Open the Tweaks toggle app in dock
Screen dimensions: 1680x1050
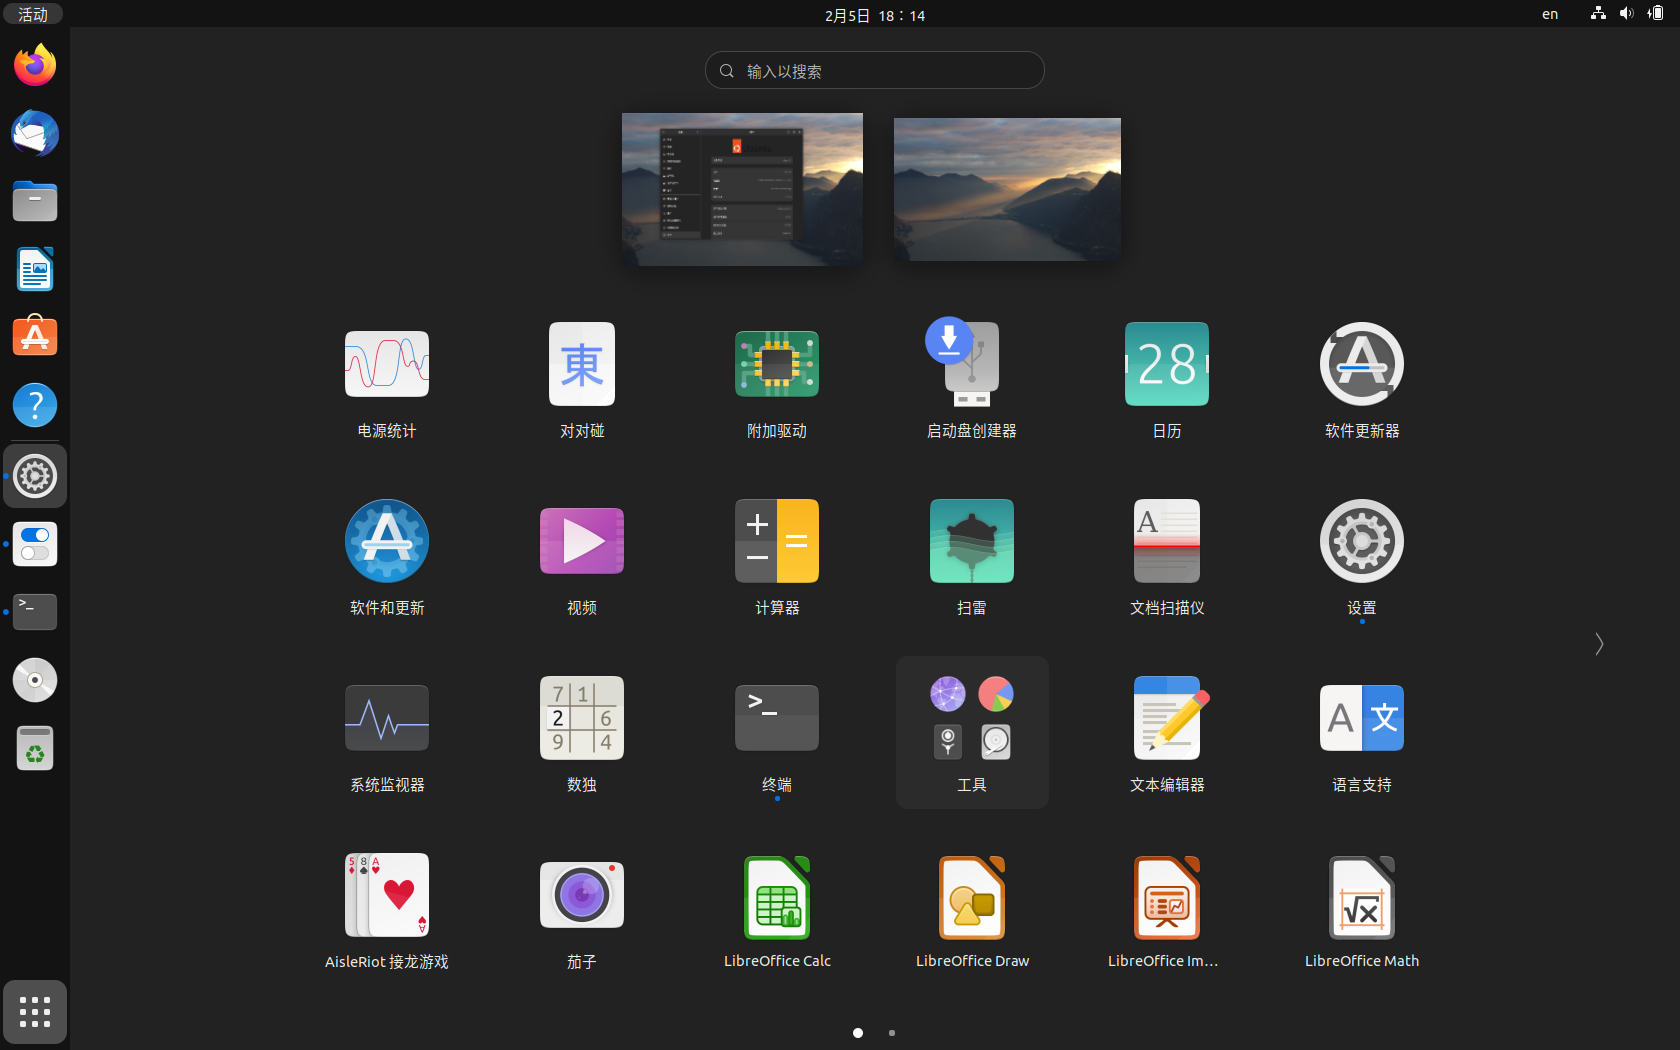(x=35, y=544)
